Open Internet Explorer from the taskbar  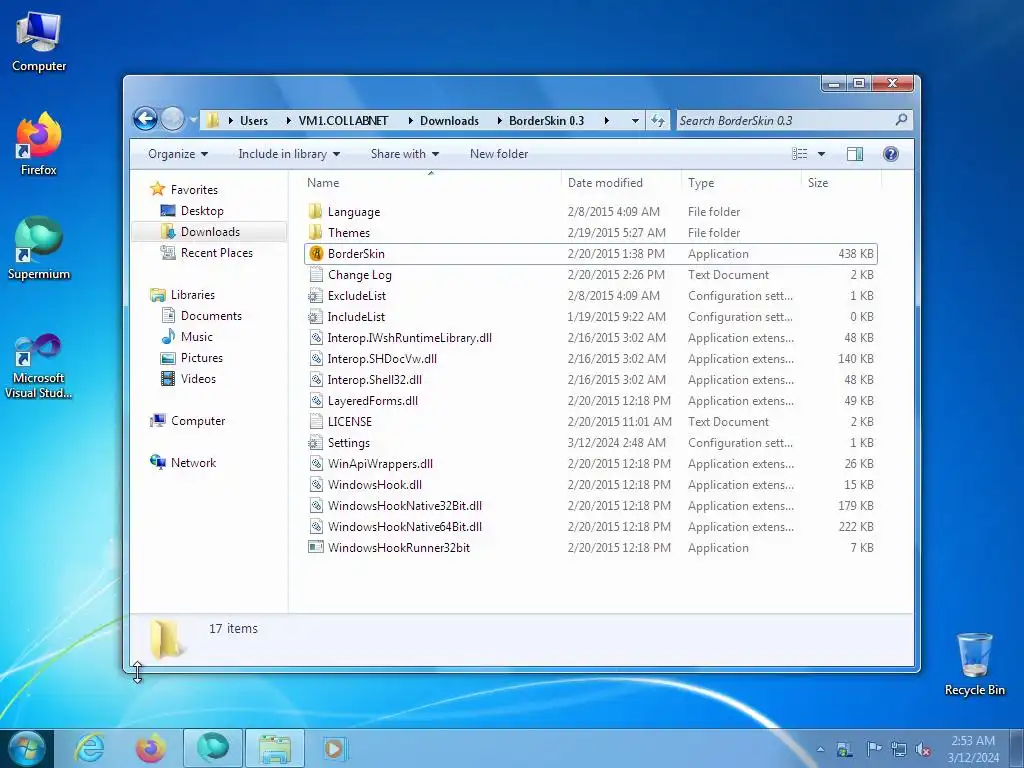click(x=89, y=748)
